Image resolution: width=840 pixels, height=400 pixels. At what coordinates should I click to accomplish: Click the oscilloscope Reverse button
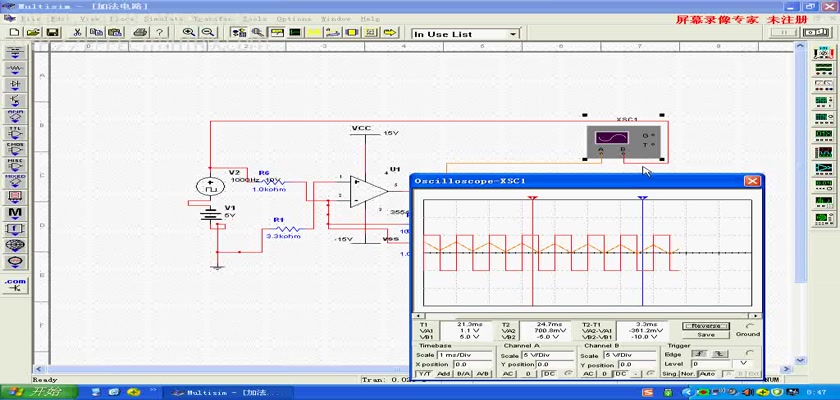pyautogui.click(x=706, y=326)
